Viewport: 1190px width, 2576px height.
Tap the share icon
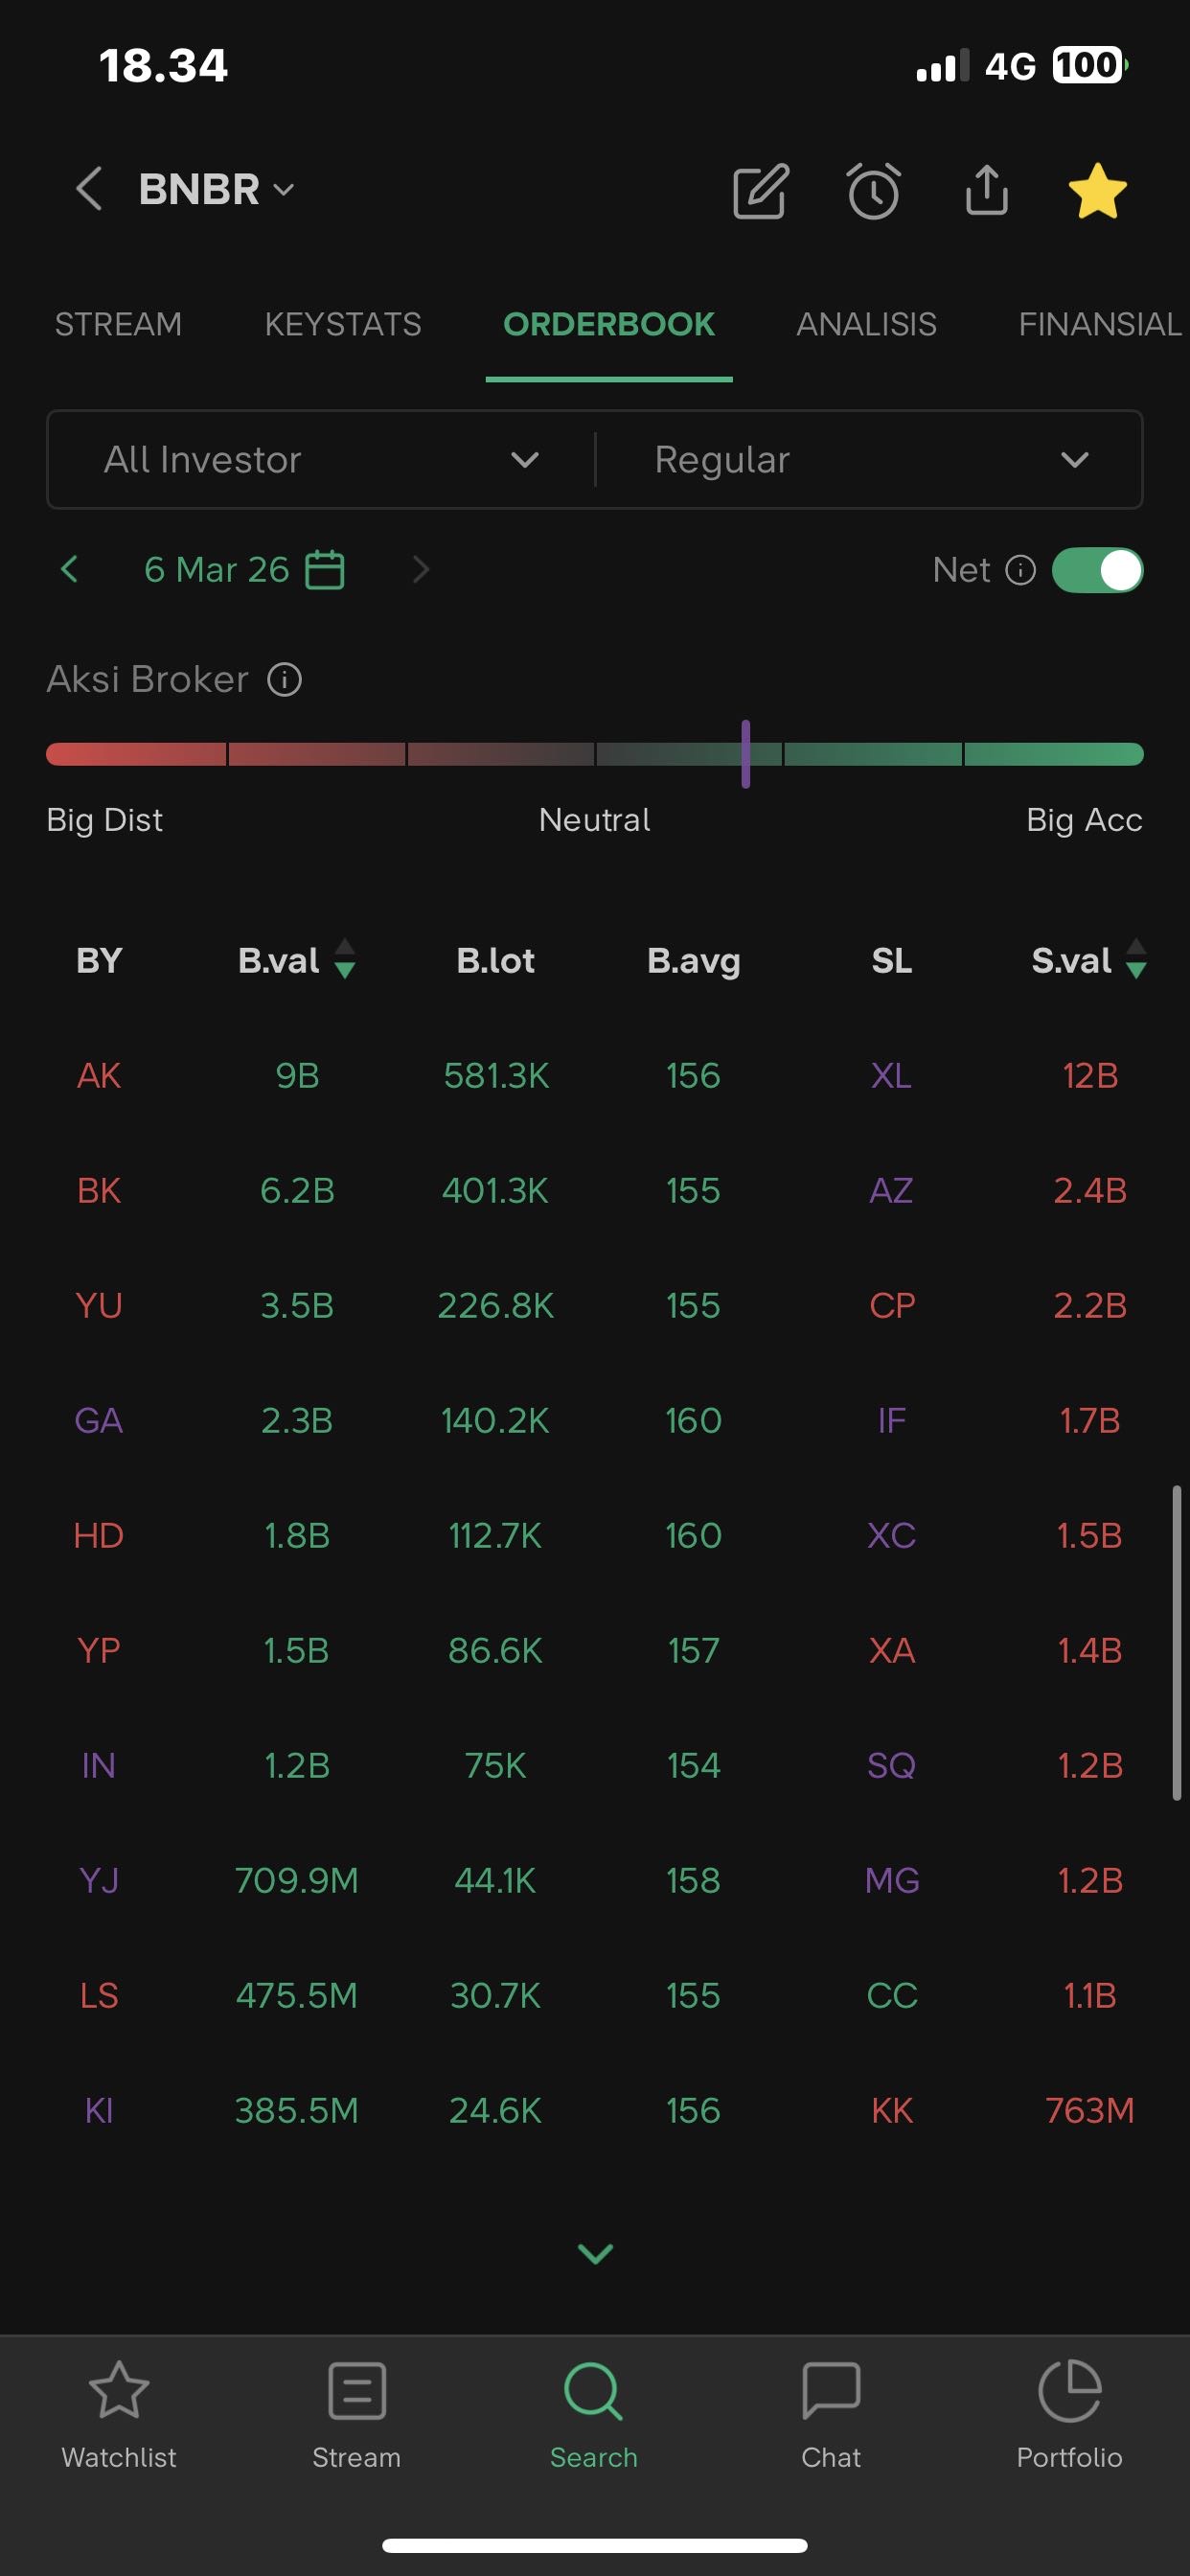tap(986, 190)
